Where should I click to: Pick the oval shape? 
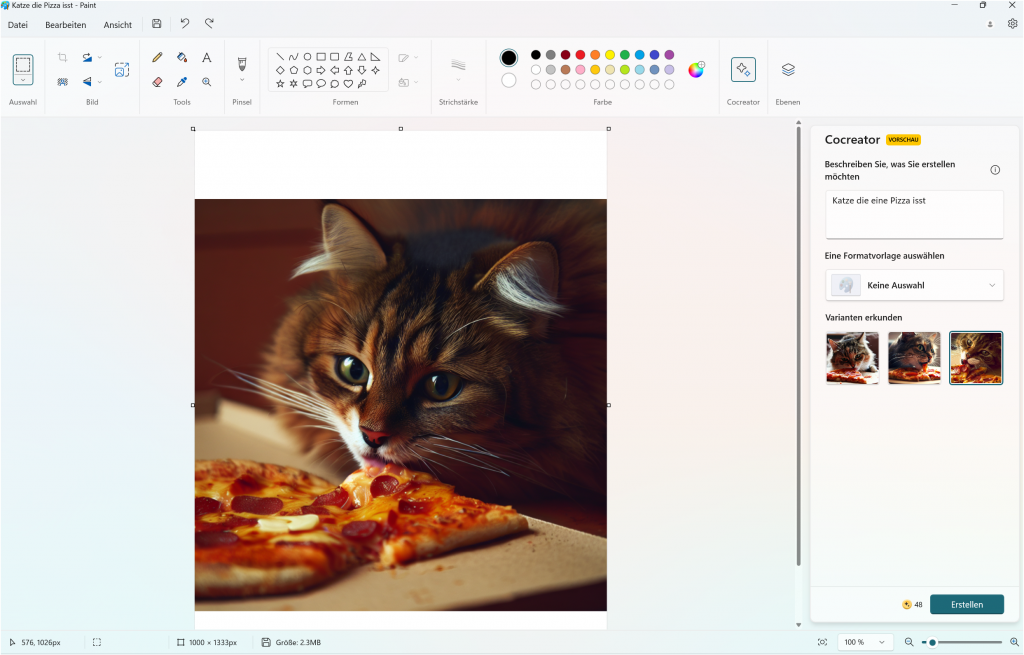307,57
